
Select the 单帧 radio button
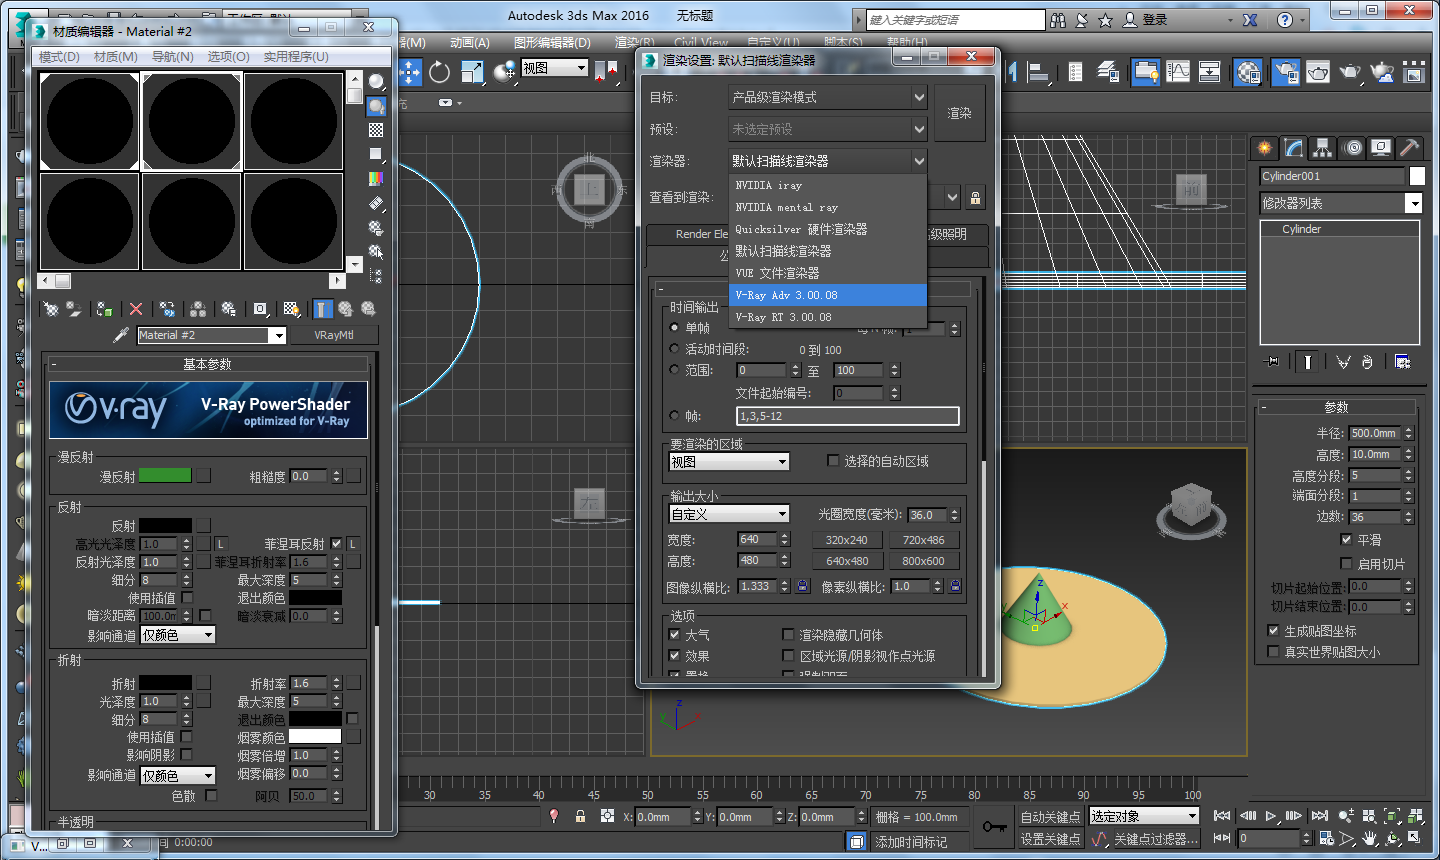(674, 328)
